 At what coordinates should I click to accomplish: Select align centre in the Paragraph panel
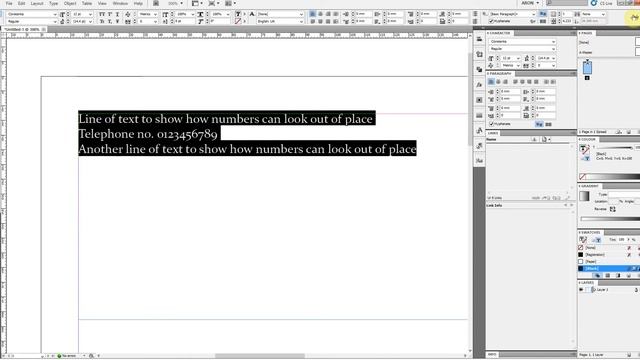coord(498,82)
